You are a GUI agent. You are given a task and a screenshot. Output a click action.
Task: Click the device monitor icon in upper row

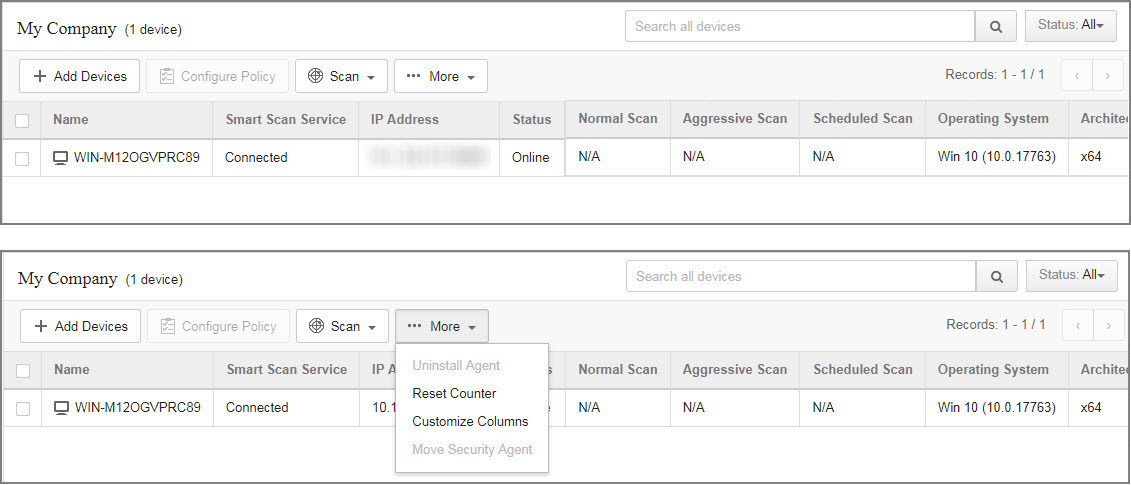pyautogui.click(x=61, y=158)
